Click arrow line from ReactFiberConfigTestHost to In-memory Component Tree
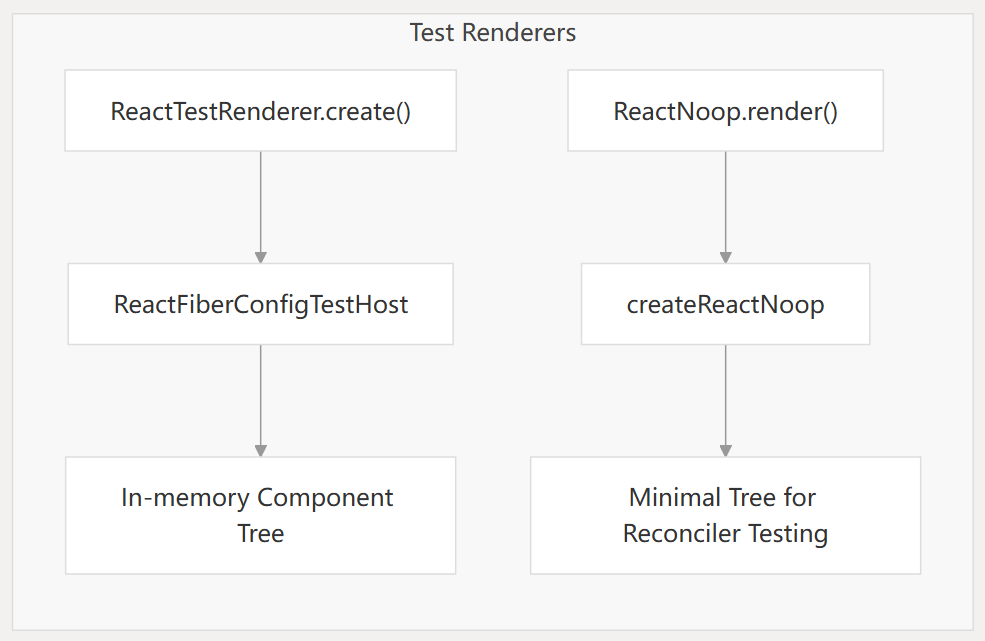The height and width of the screenshot is (641, 985). (261, 395)
